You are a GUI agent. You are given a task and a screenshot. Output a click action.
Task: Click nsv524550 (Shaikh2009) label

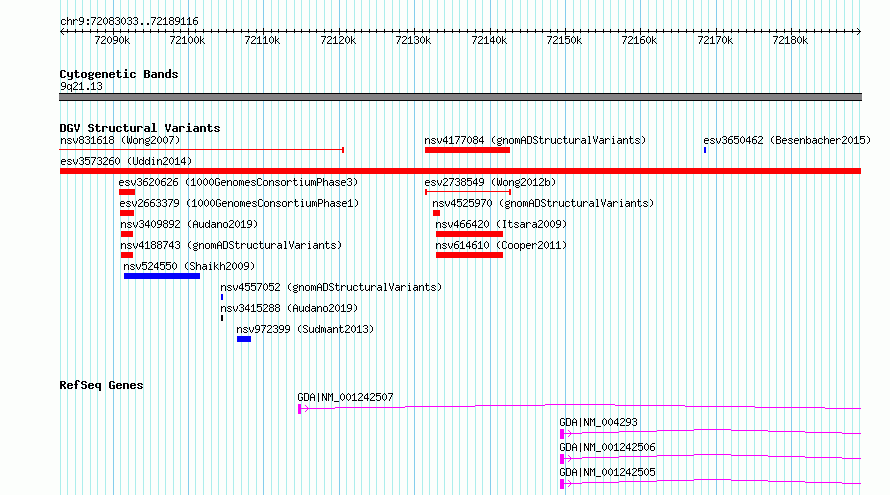click(189, 266)
